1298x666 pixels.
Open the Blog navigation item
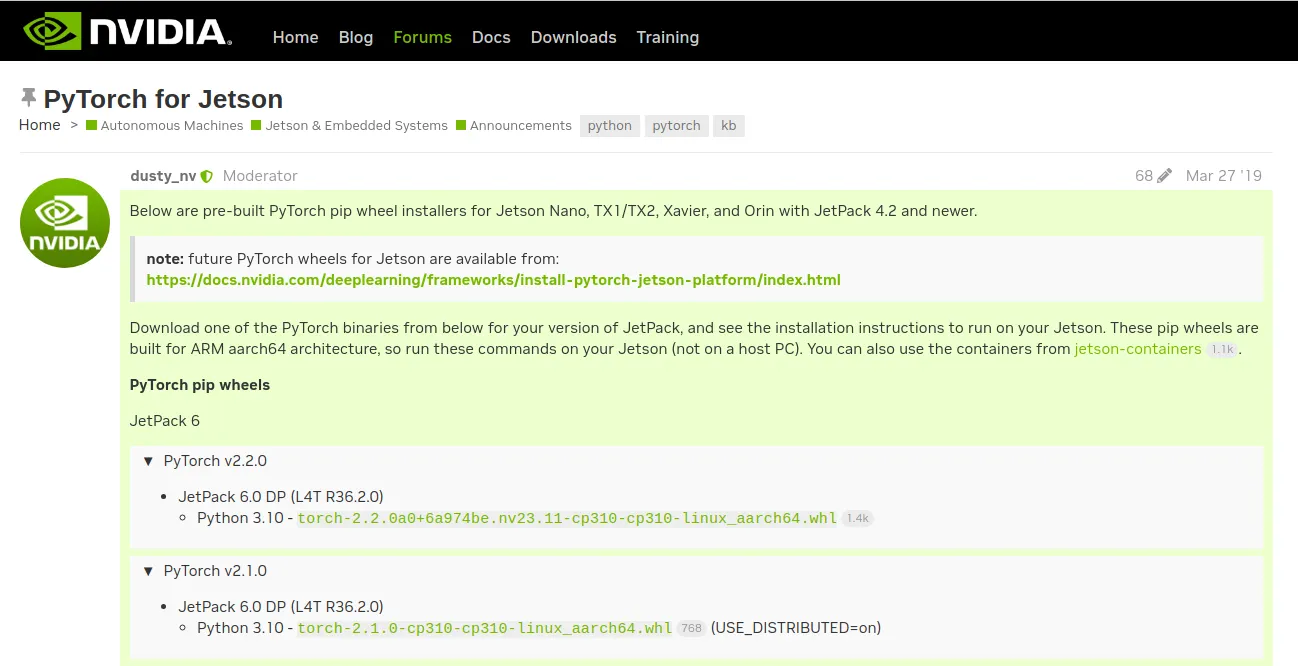356,37
